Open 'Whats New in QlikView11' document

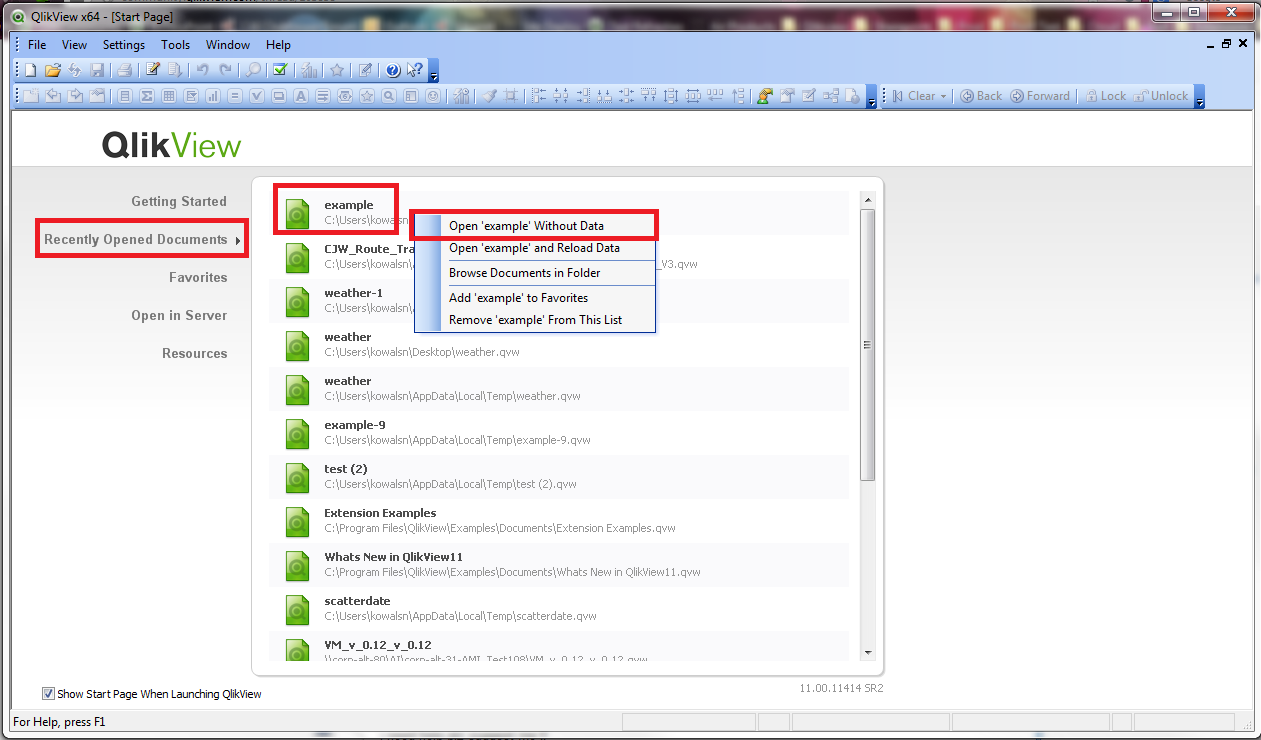(x=559, y=564)
